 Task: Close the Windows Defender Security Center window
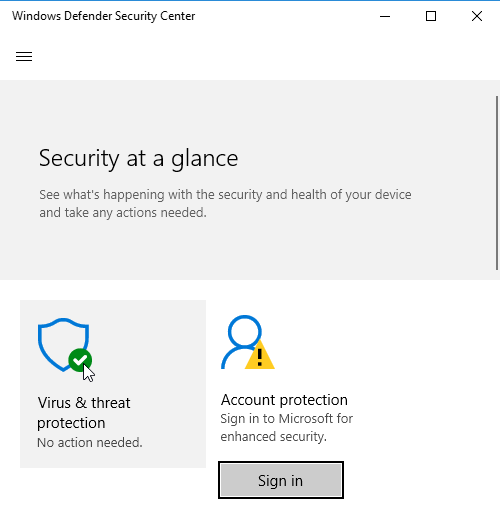coord(477,16)
